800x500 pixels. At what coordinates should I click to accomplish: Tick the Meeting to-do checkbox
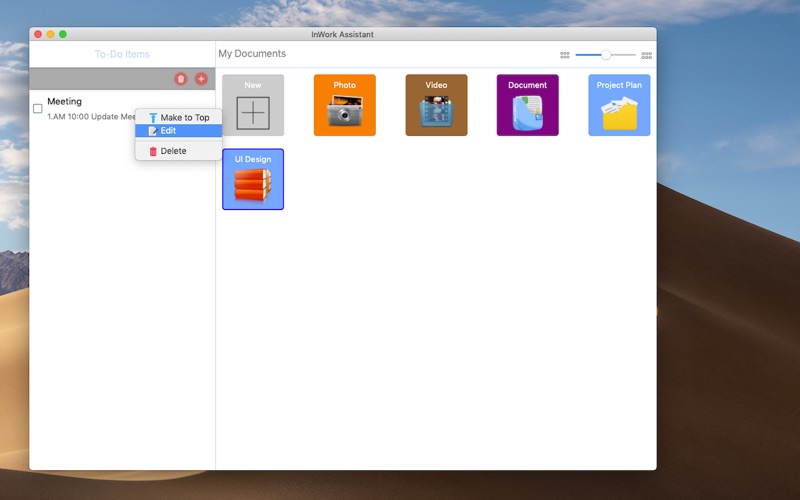tap(38, 109)
